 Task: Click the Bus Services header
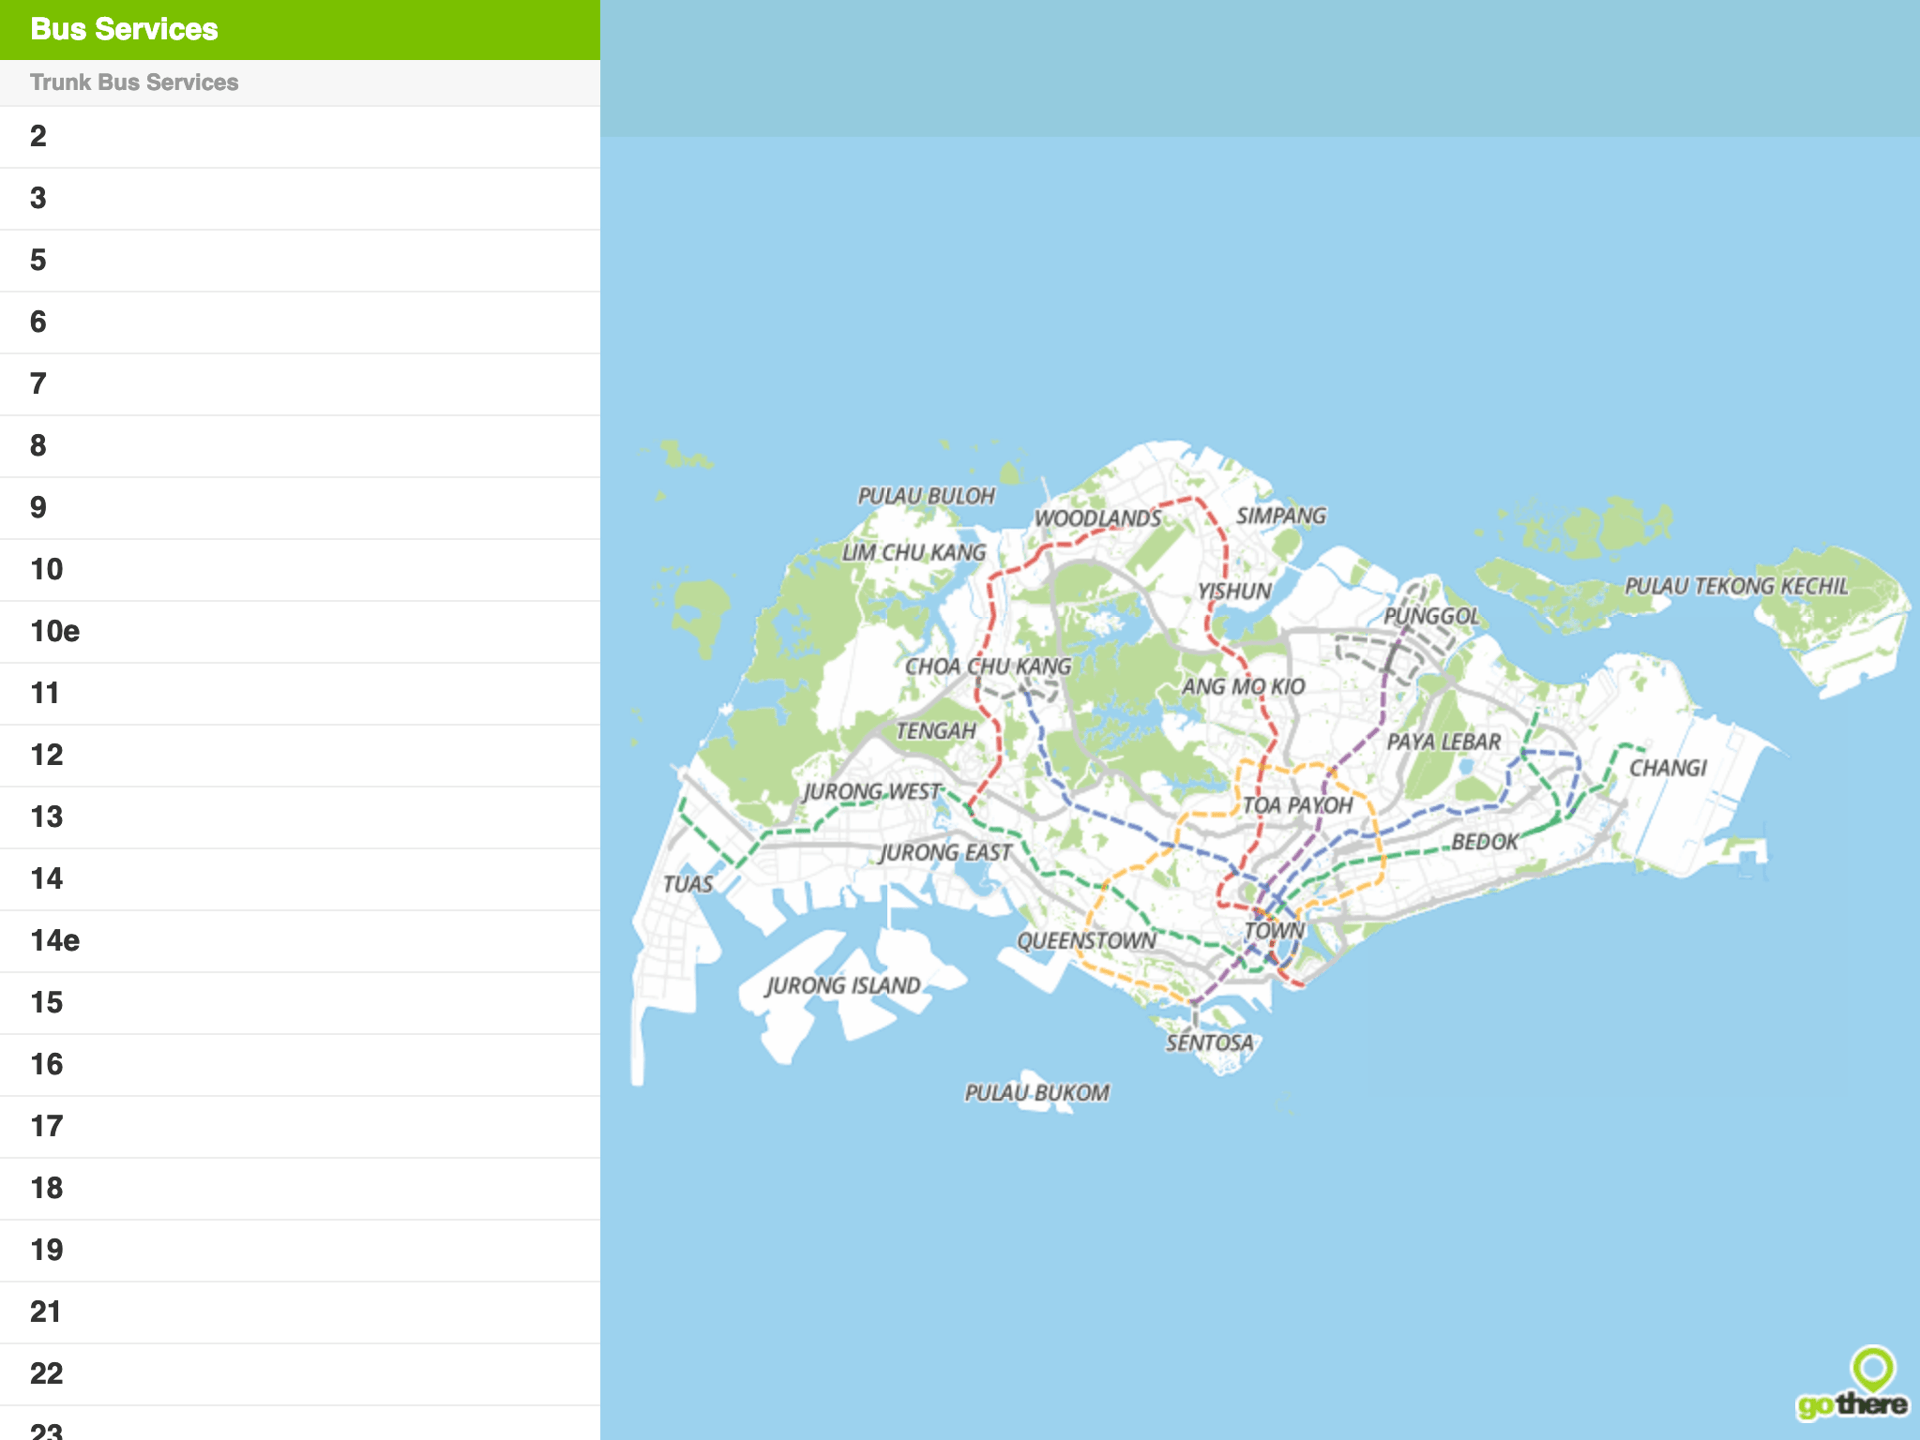(124, 29)
